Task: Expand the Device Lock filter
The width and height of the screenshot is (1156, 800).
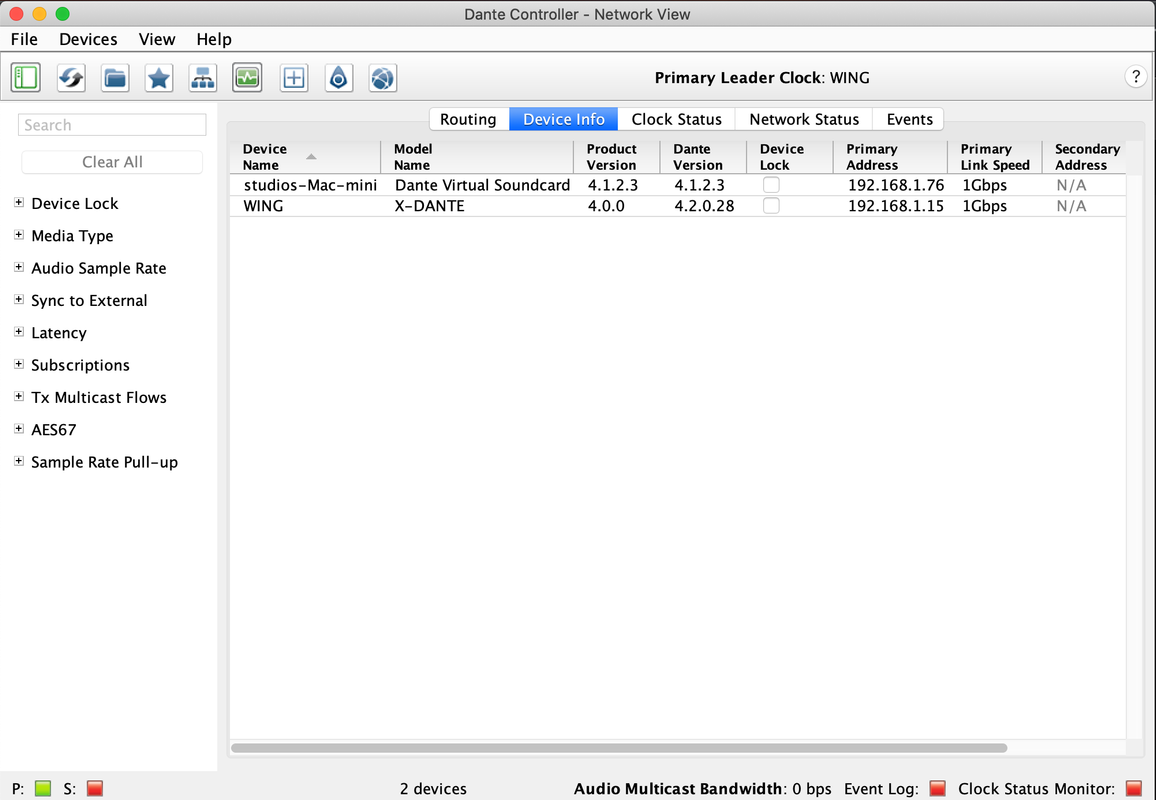Action: [19, 203]
